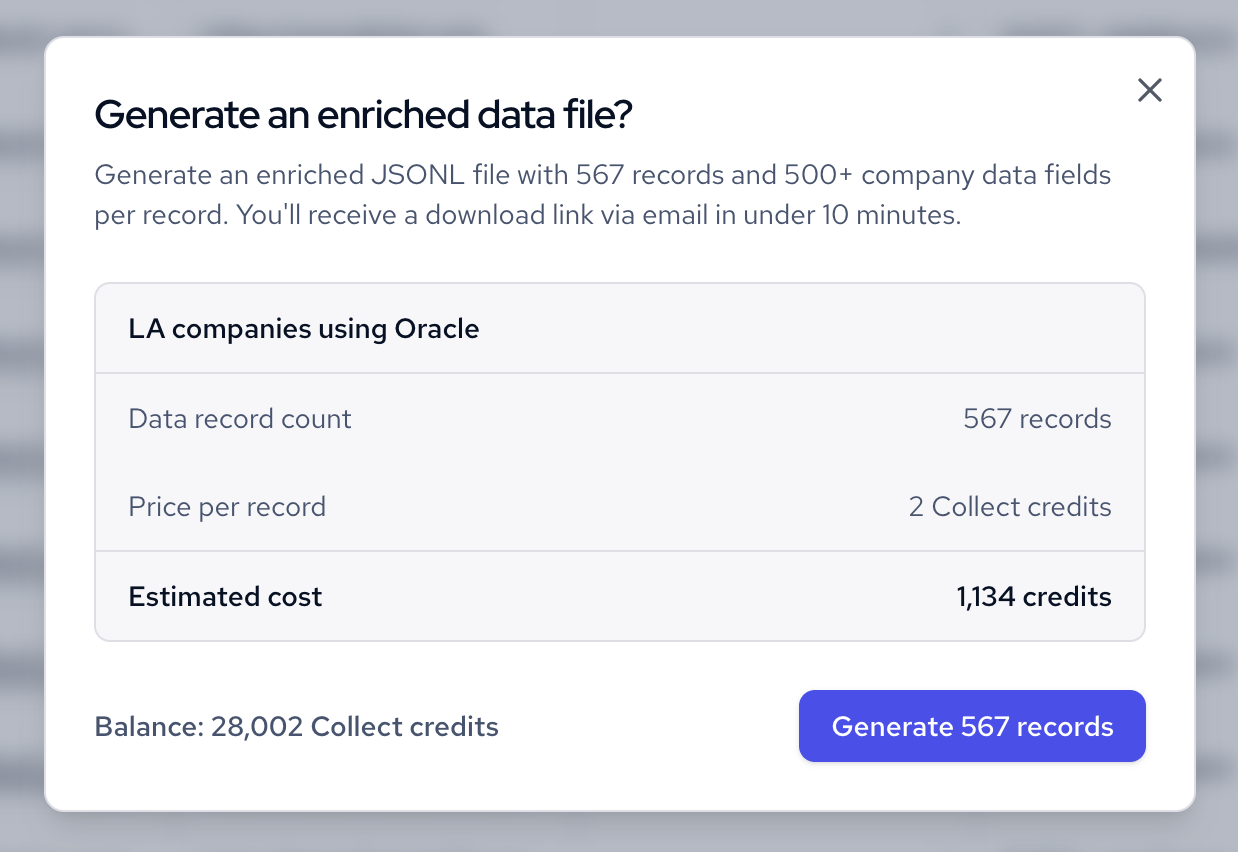Click the Data record count label
The image size is (1238, 852).
coord(240,418)
